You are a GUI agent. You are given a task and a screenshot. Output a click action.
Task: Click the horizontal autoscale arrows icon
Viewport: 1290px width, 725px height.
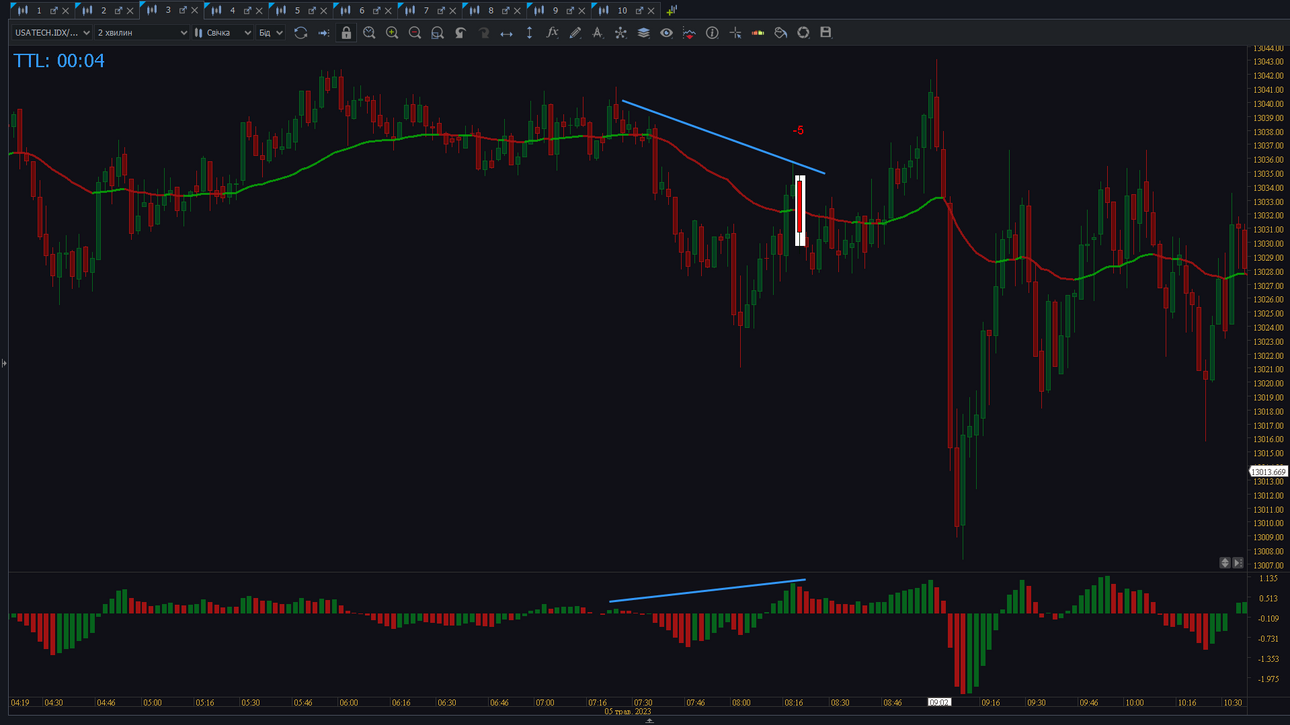[x=506, y=33]
